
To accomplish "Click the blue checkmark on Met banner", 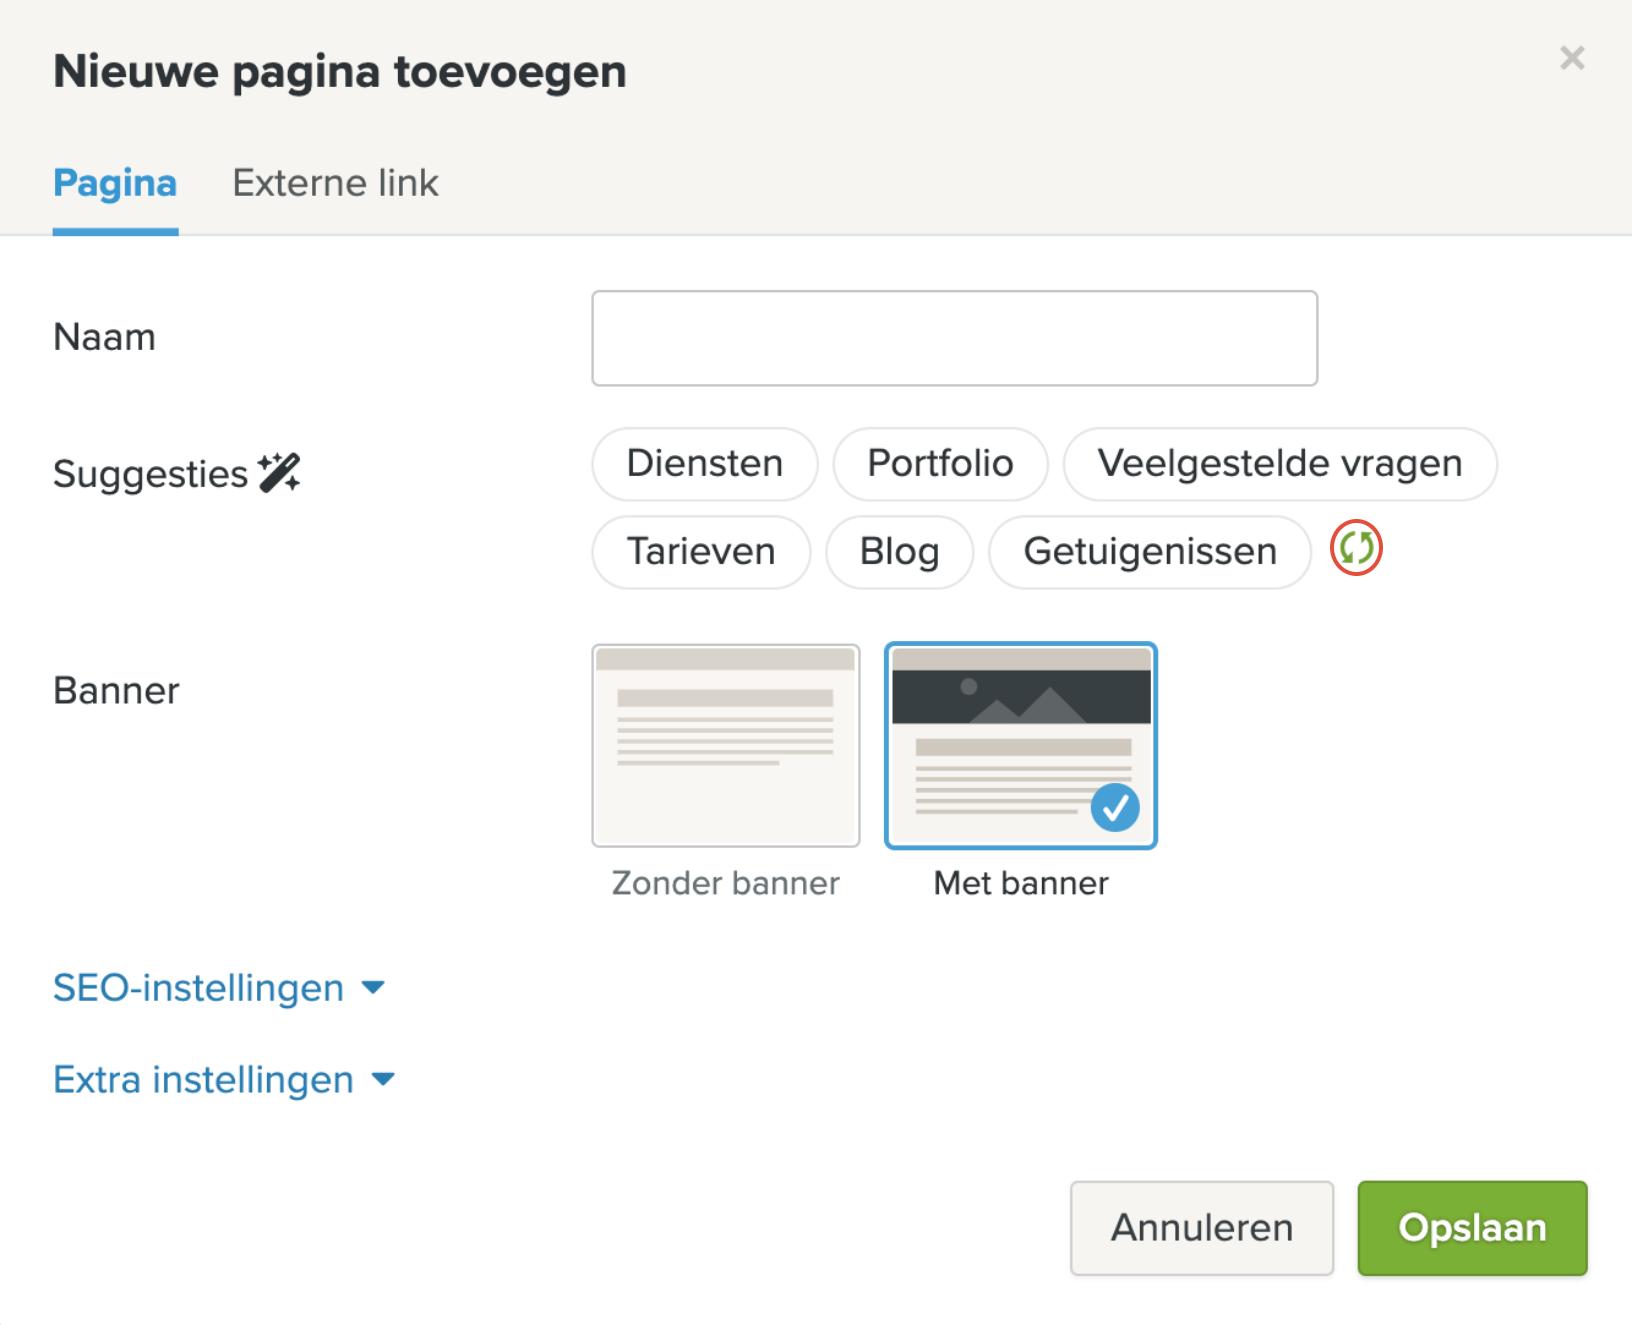I will click(1115, 807).
